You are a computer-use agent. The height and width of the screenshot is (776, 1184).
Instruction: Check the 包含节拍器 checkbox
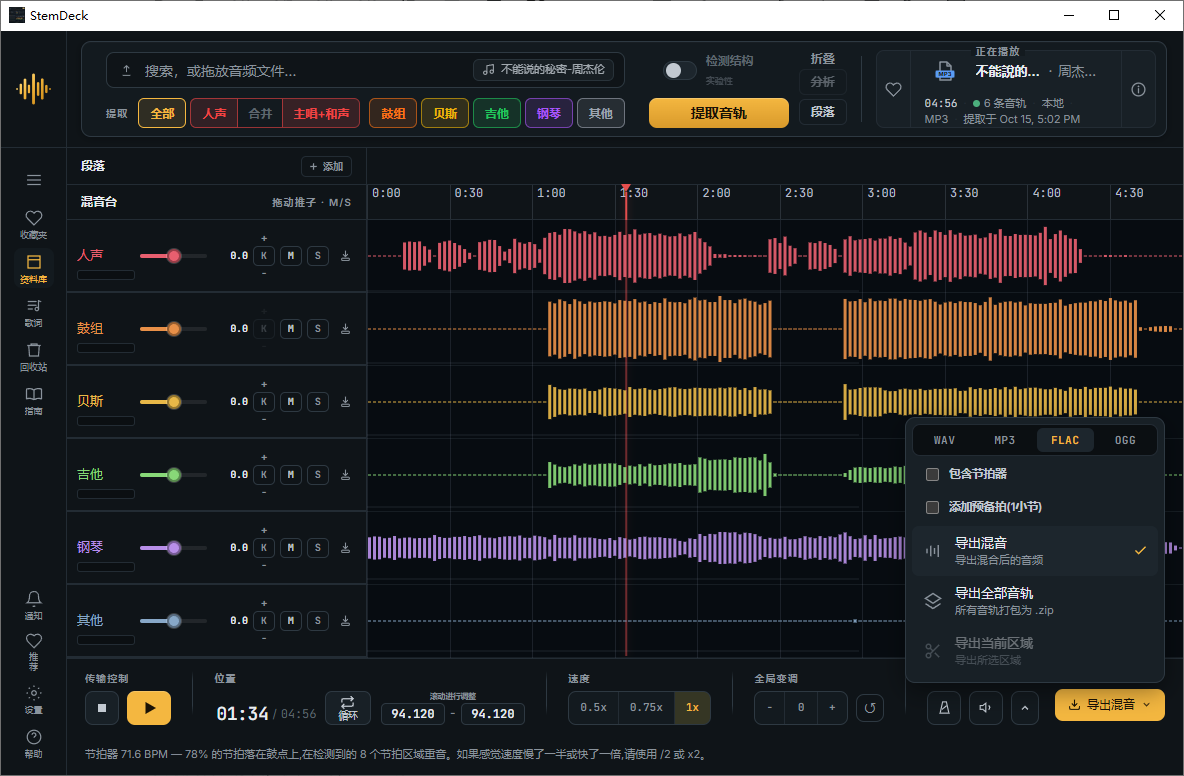[x=933, y=474]
